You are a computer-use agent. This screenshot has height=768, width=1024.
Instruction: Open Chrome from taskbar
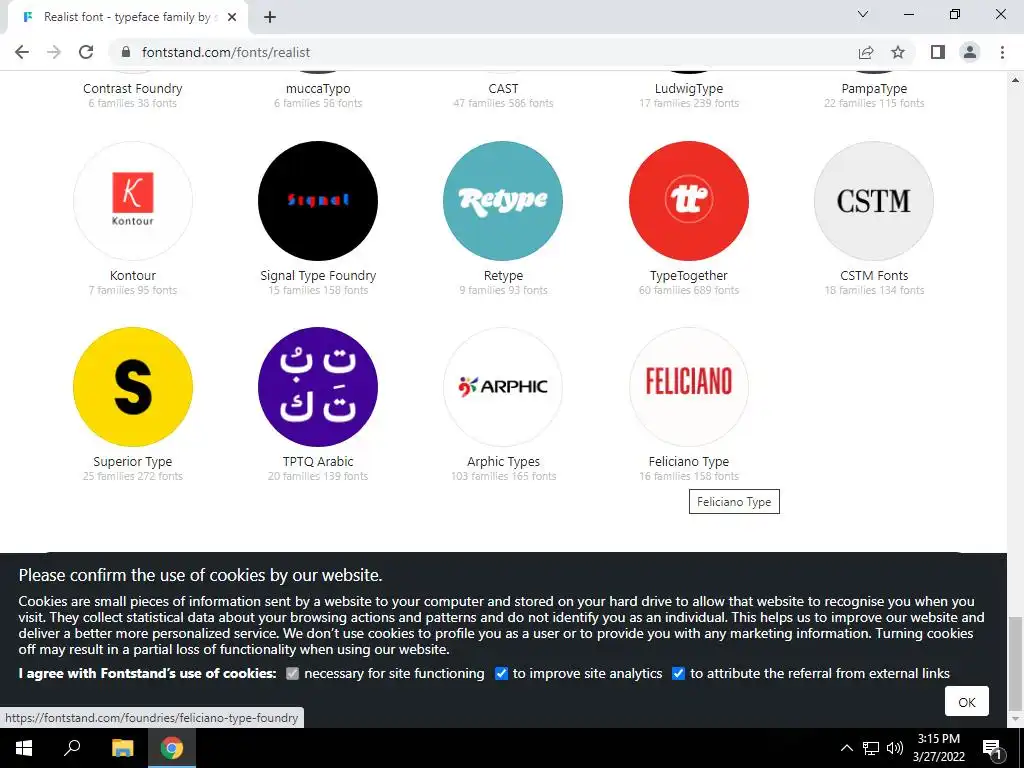click(172, 748)
